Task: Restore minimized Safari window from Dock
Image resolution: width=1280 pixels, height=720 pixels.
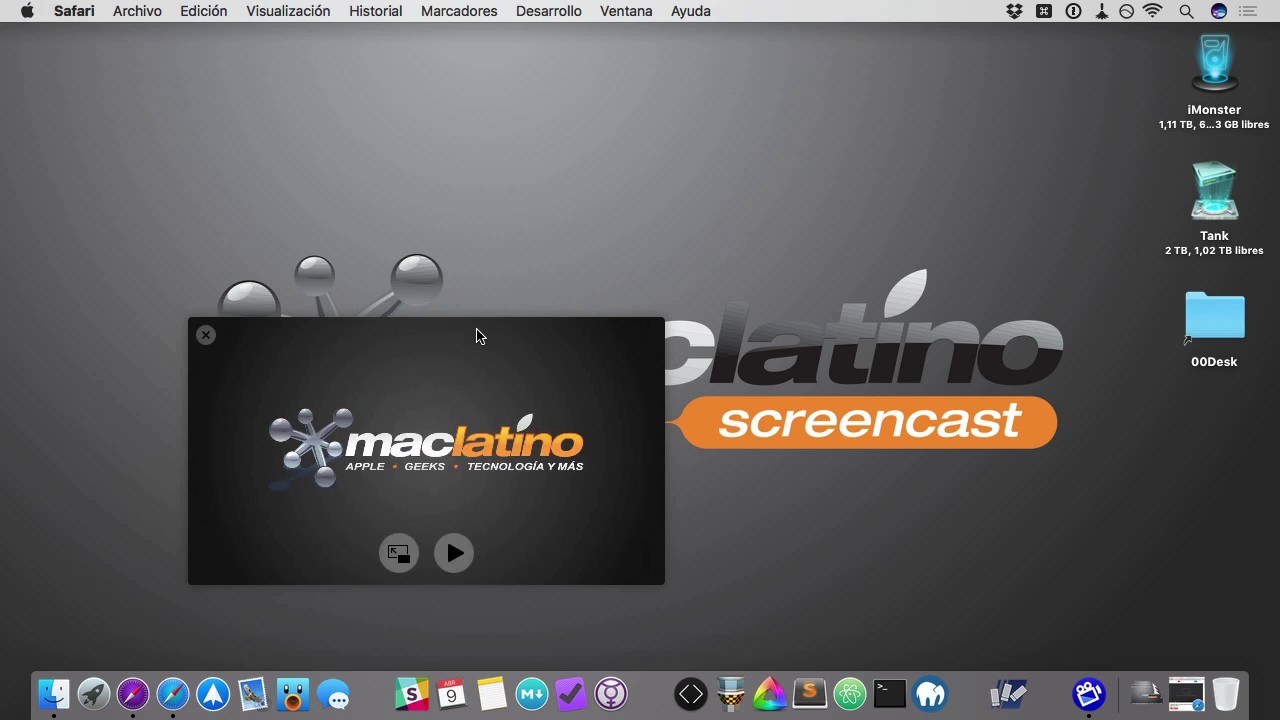Action: [1187, 693]
